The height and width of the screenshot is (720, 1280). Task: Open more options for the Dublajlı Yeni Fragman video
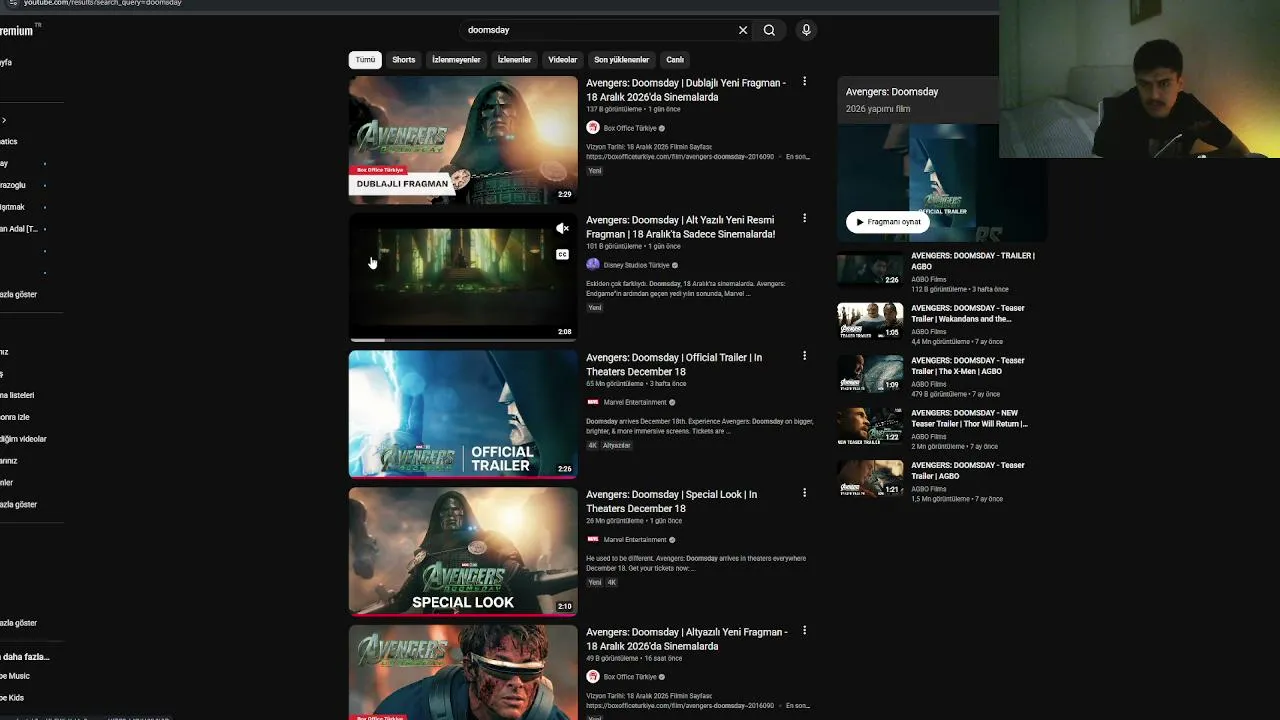(804, 82)
